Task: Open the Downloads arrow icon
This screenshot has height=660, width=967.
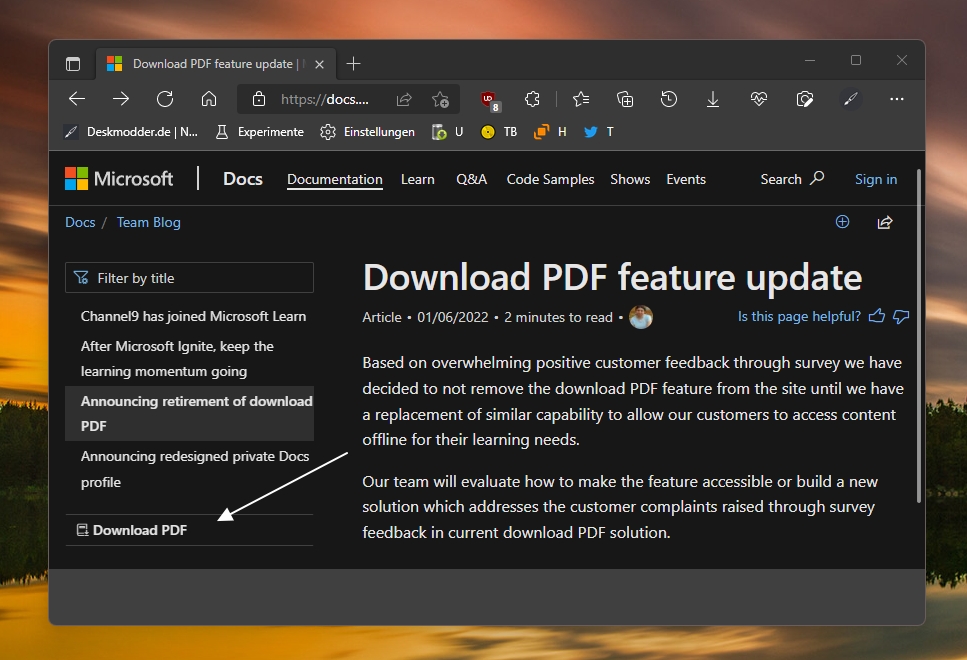Action: click(x=713, y=99)
